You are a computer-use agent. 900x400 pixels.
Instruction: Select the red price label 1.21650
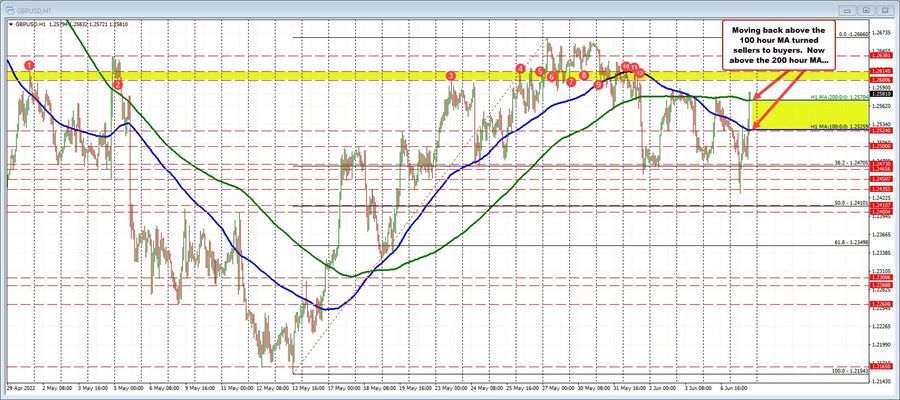(882, 365)
